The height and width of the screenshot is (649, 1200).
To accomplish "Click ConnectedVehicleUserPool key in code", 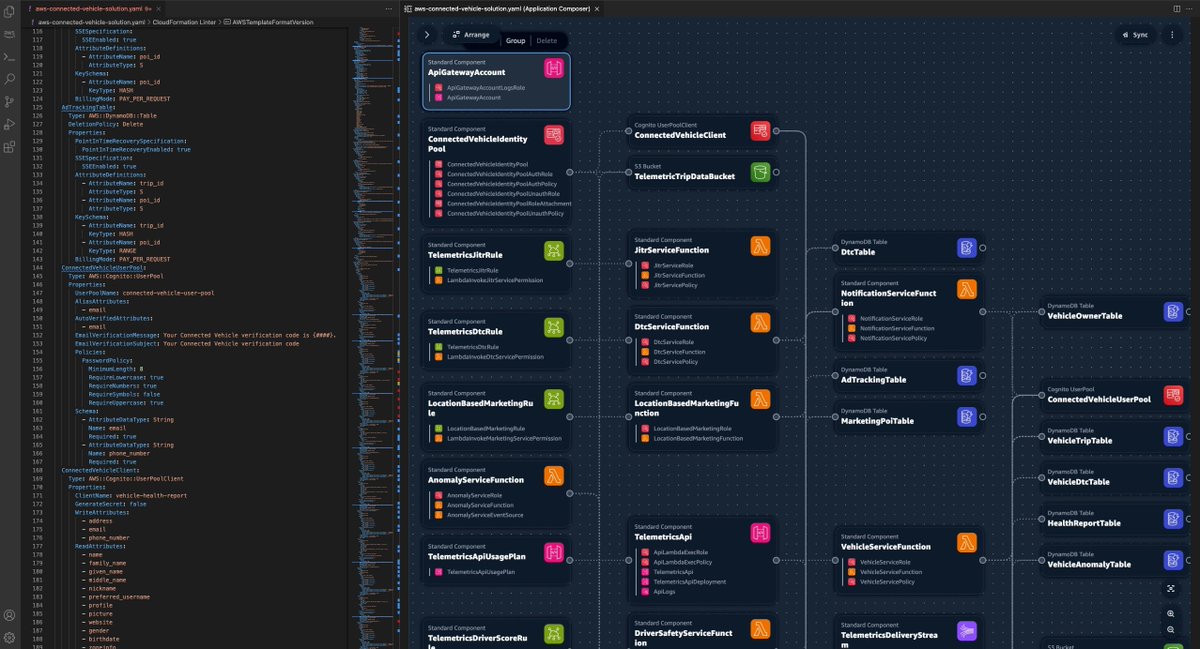I will pos(103,268).
